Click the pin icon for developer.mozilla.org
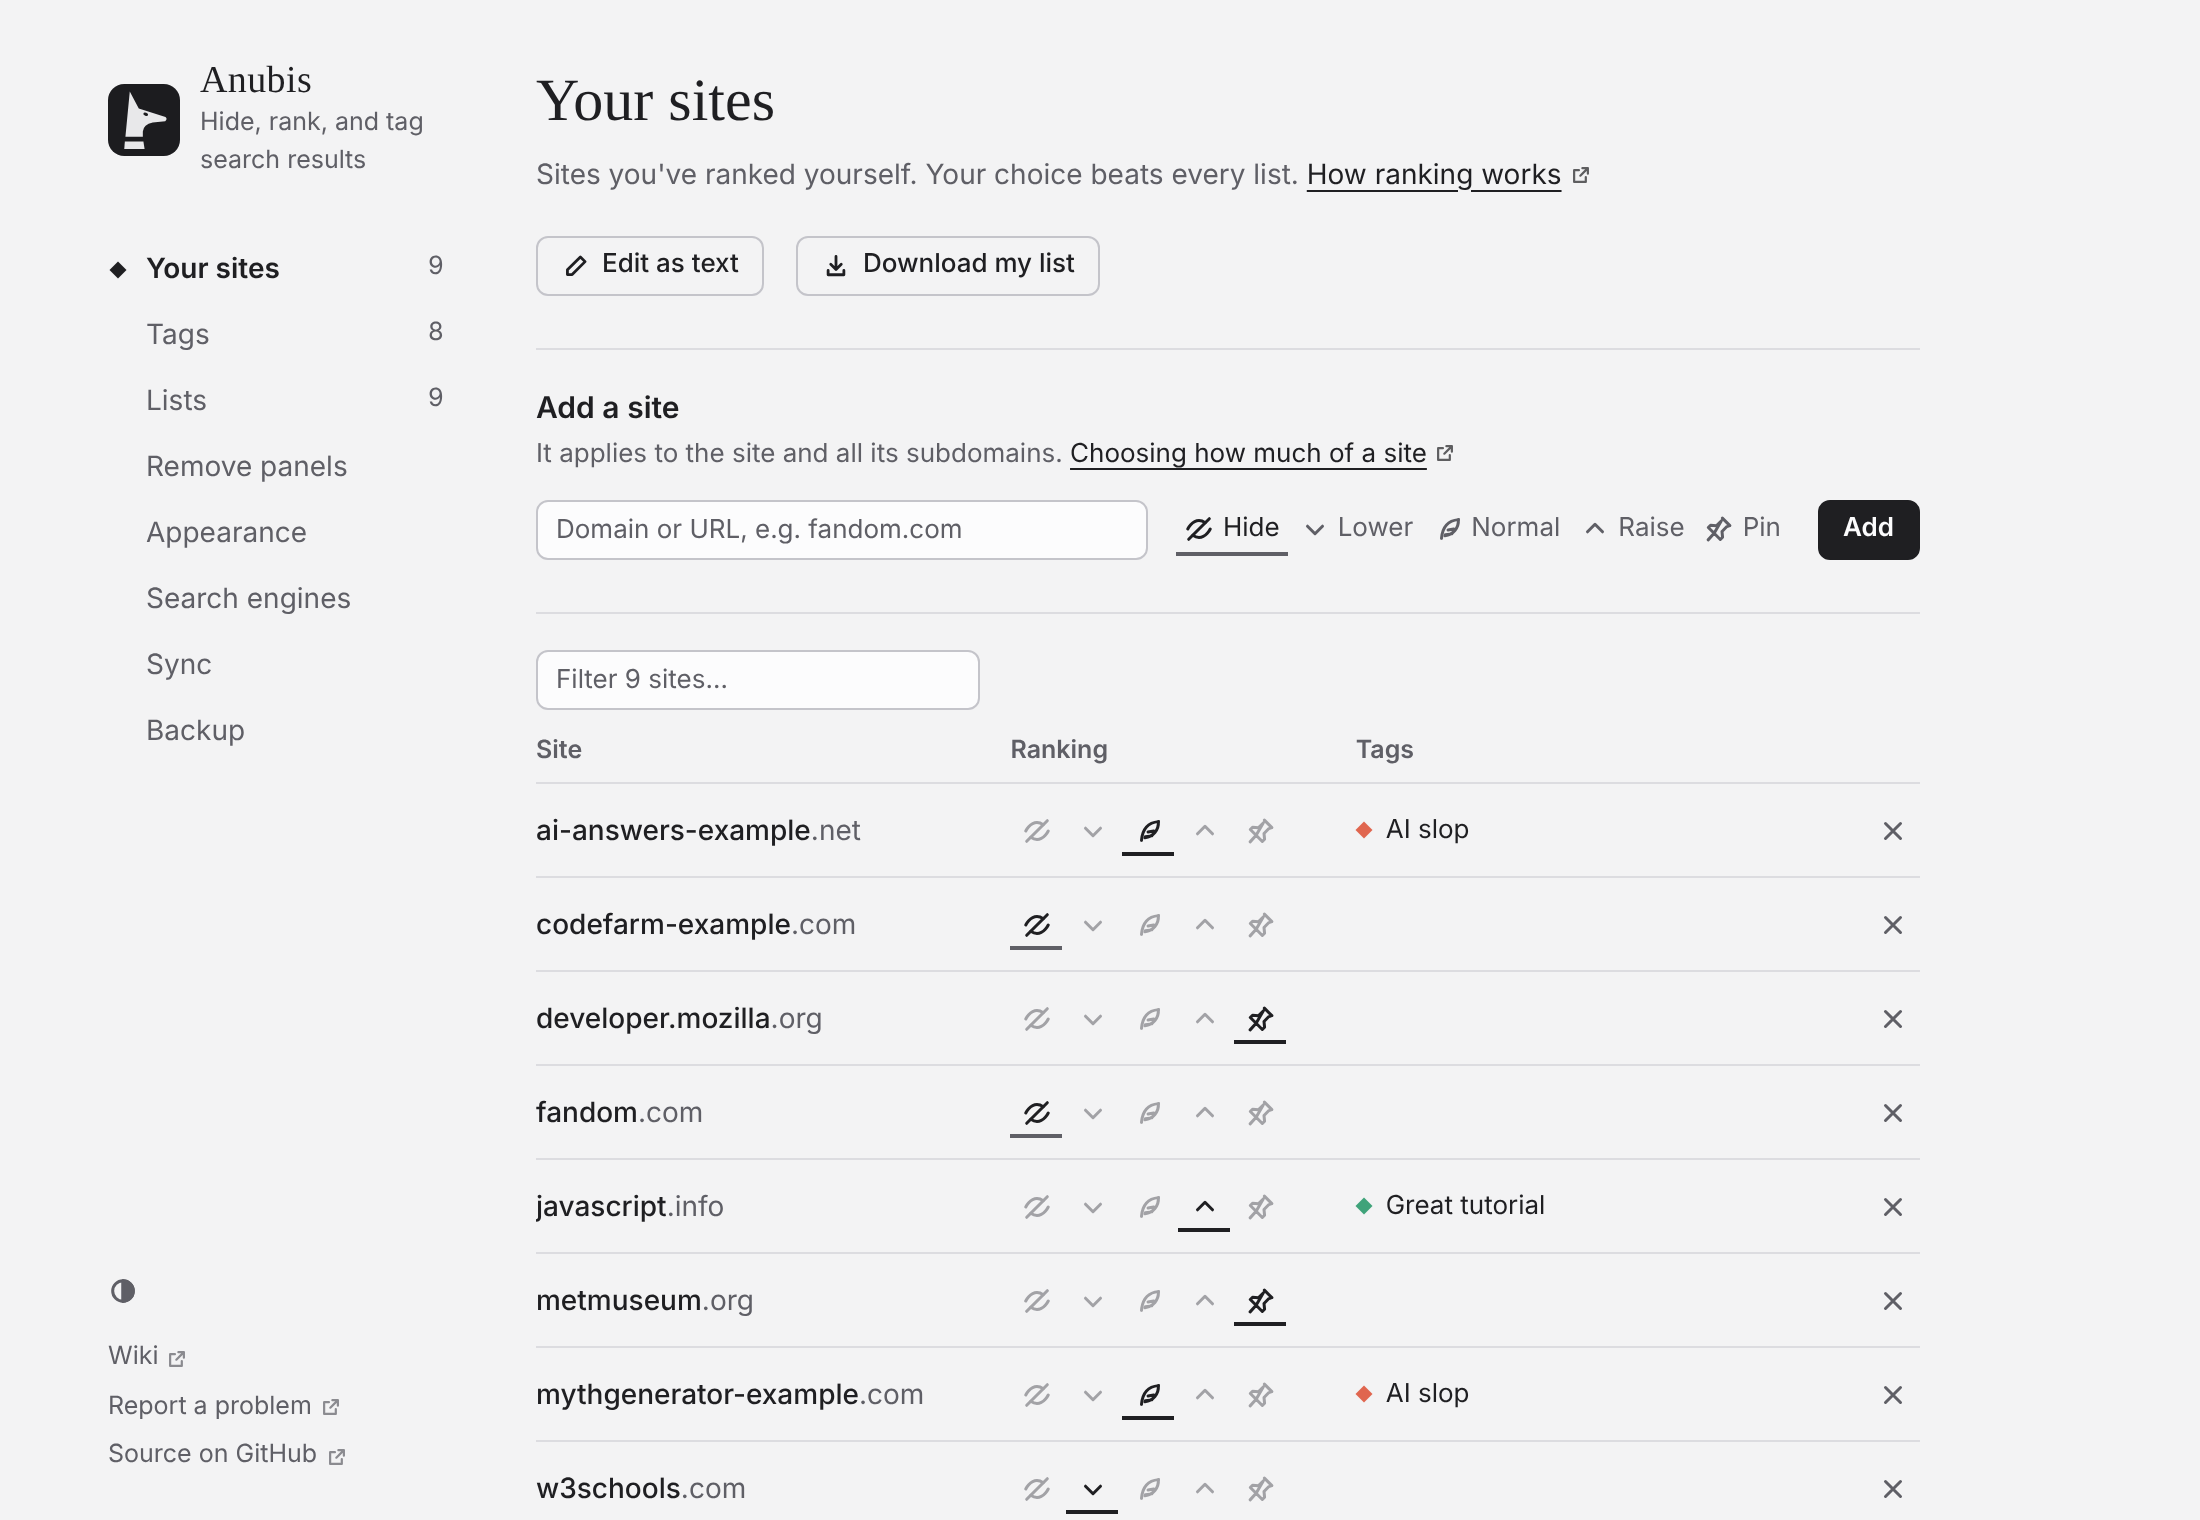The image size is (2200, 1520). pos(1260,1019)
